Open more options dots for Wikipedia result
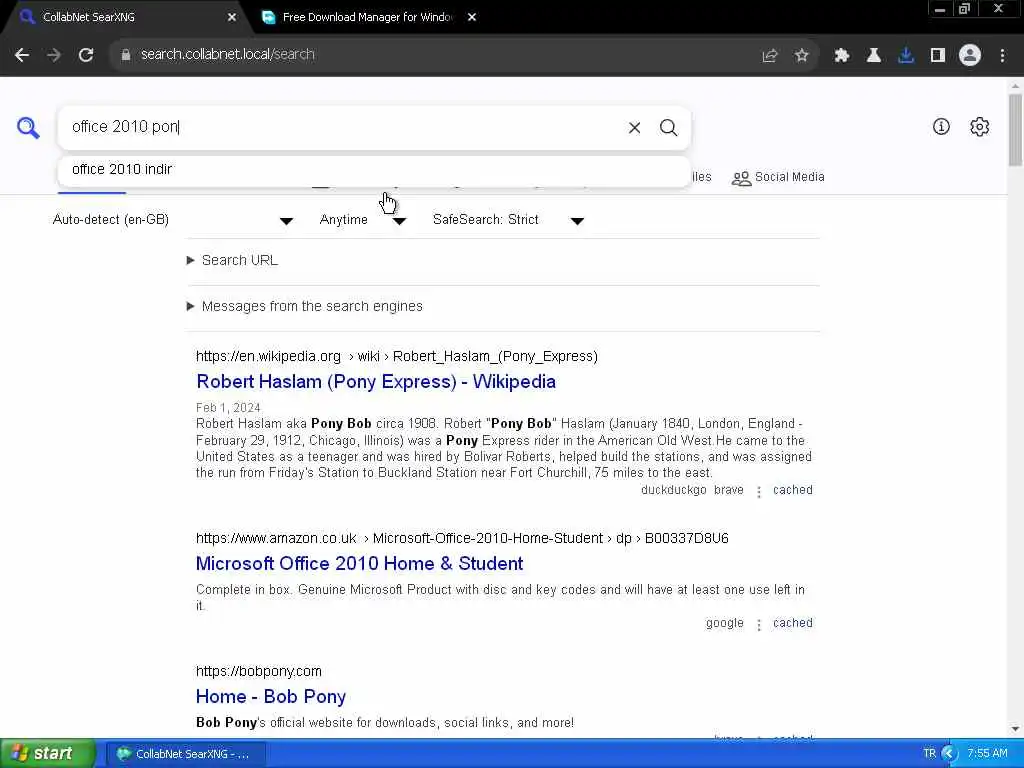This screenshot has width=1024, height=768. click(x=759, y=492)
